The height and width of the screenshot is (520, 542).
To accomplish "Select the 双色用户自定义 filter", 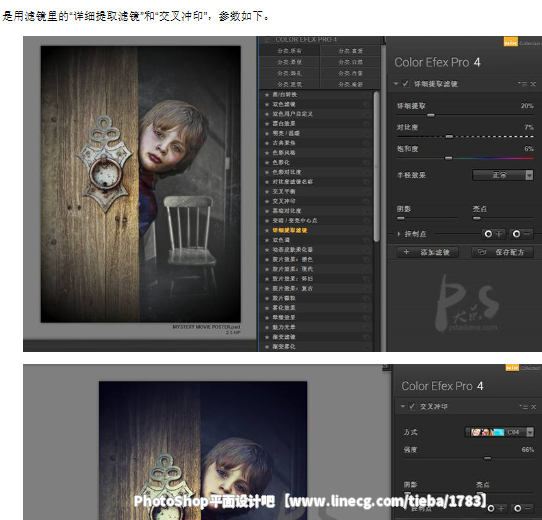I will point(292,114).
